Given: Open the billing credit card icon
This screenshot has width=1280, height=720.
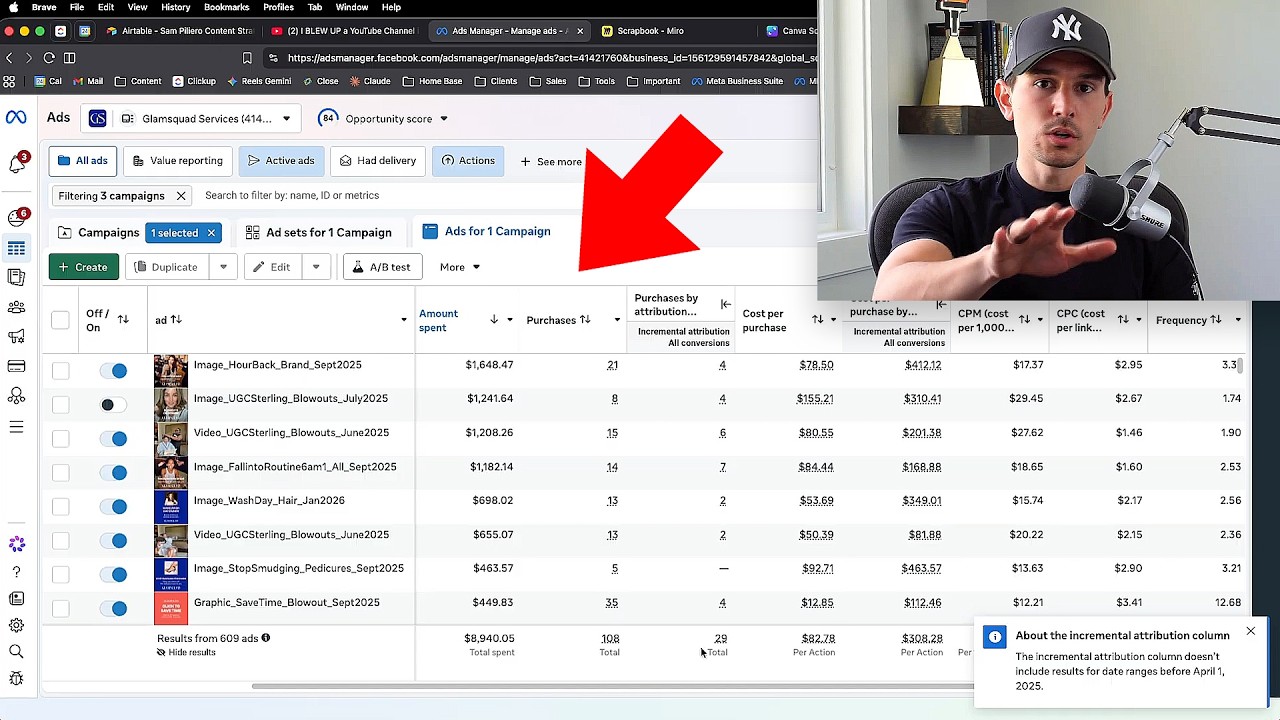Looking at the screenshot, I should coord(16,366).
